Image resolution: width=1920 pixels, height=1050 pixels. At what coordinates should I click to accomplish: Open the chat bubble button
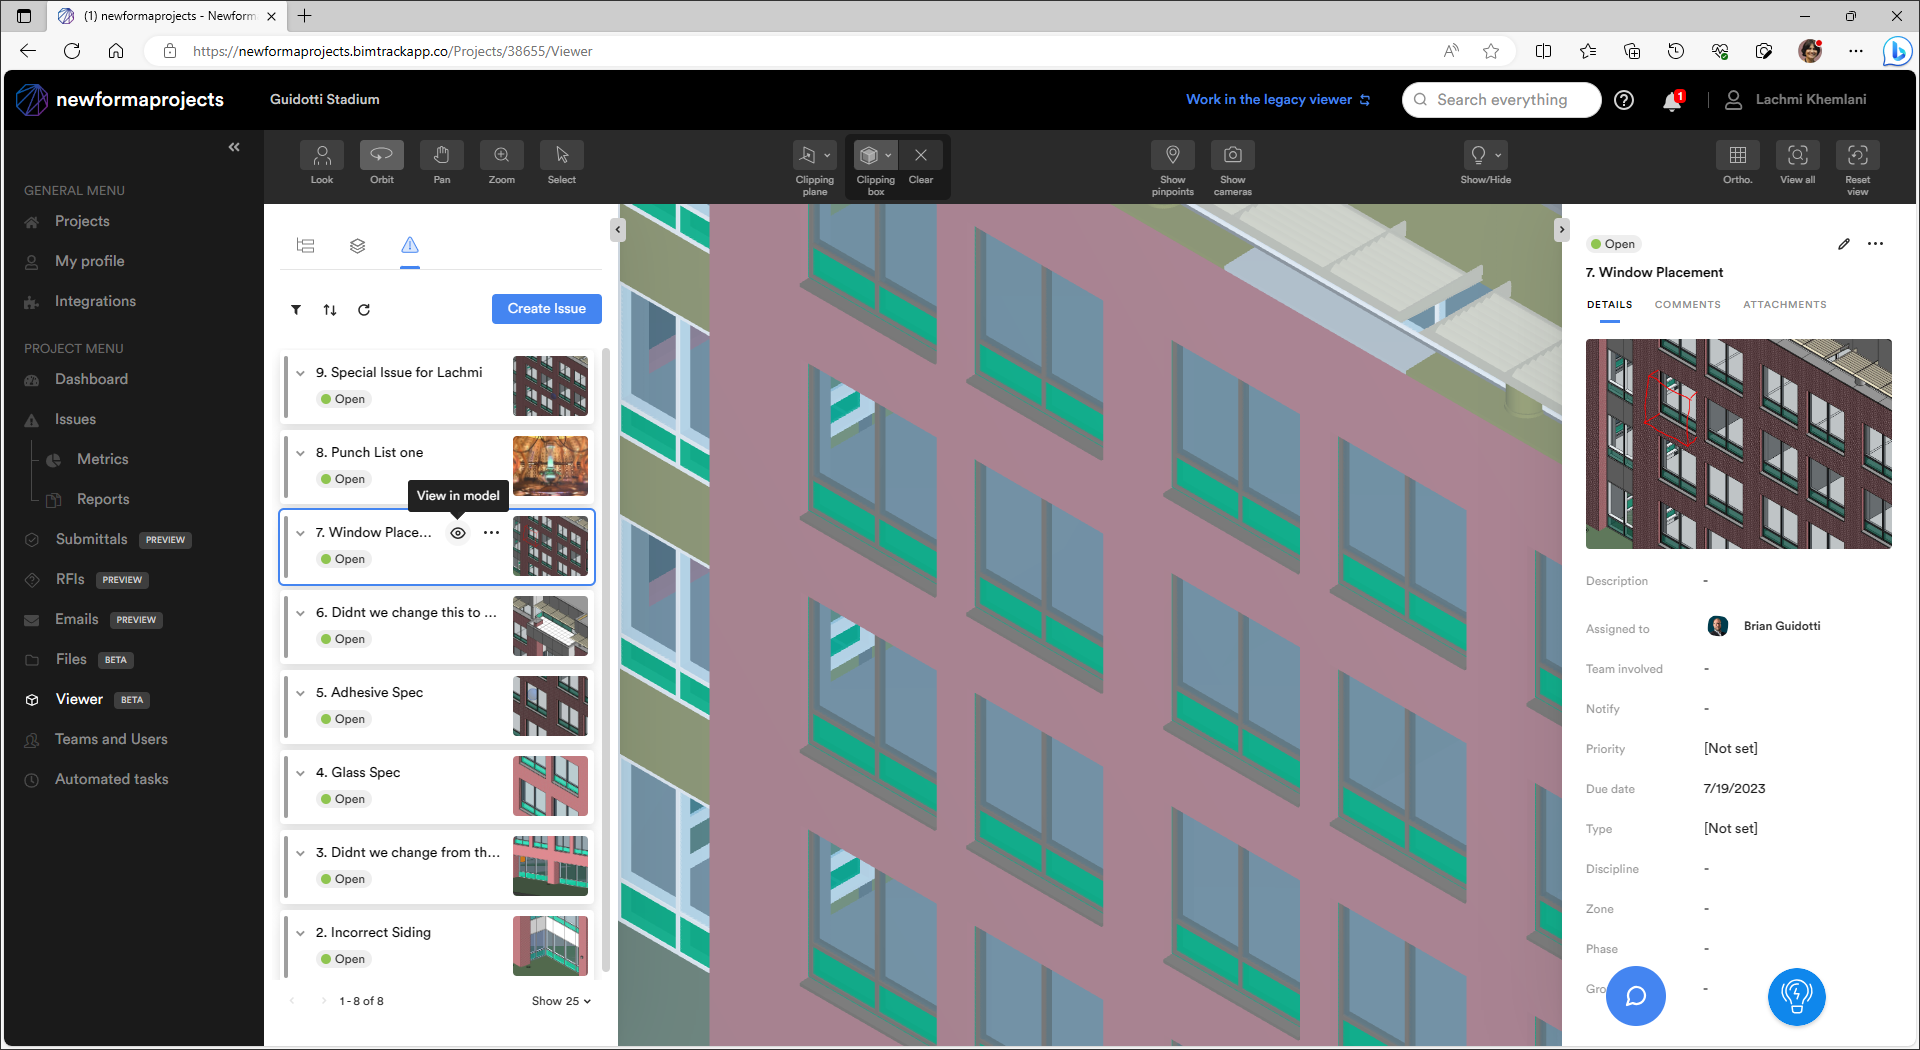(x=1636, y=996)
